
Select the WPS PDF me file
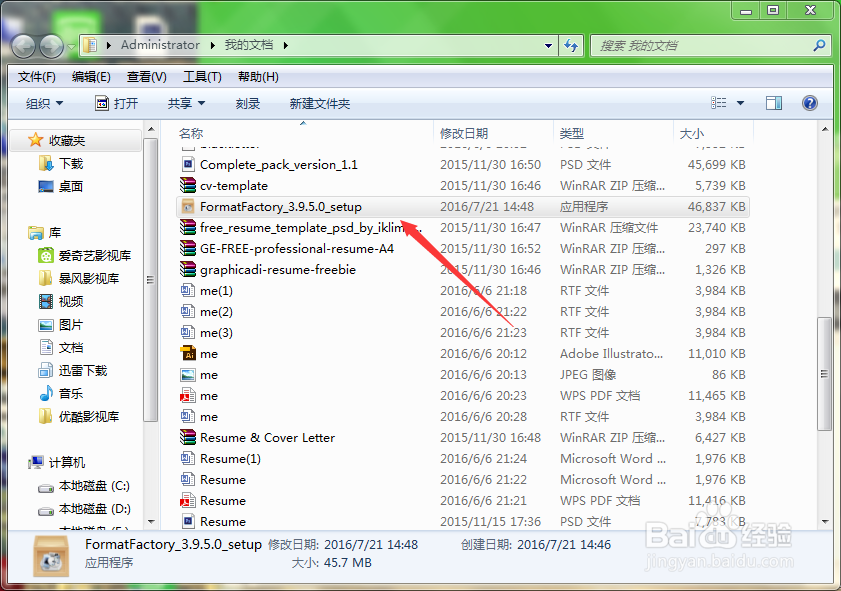[x=462, y=395]
